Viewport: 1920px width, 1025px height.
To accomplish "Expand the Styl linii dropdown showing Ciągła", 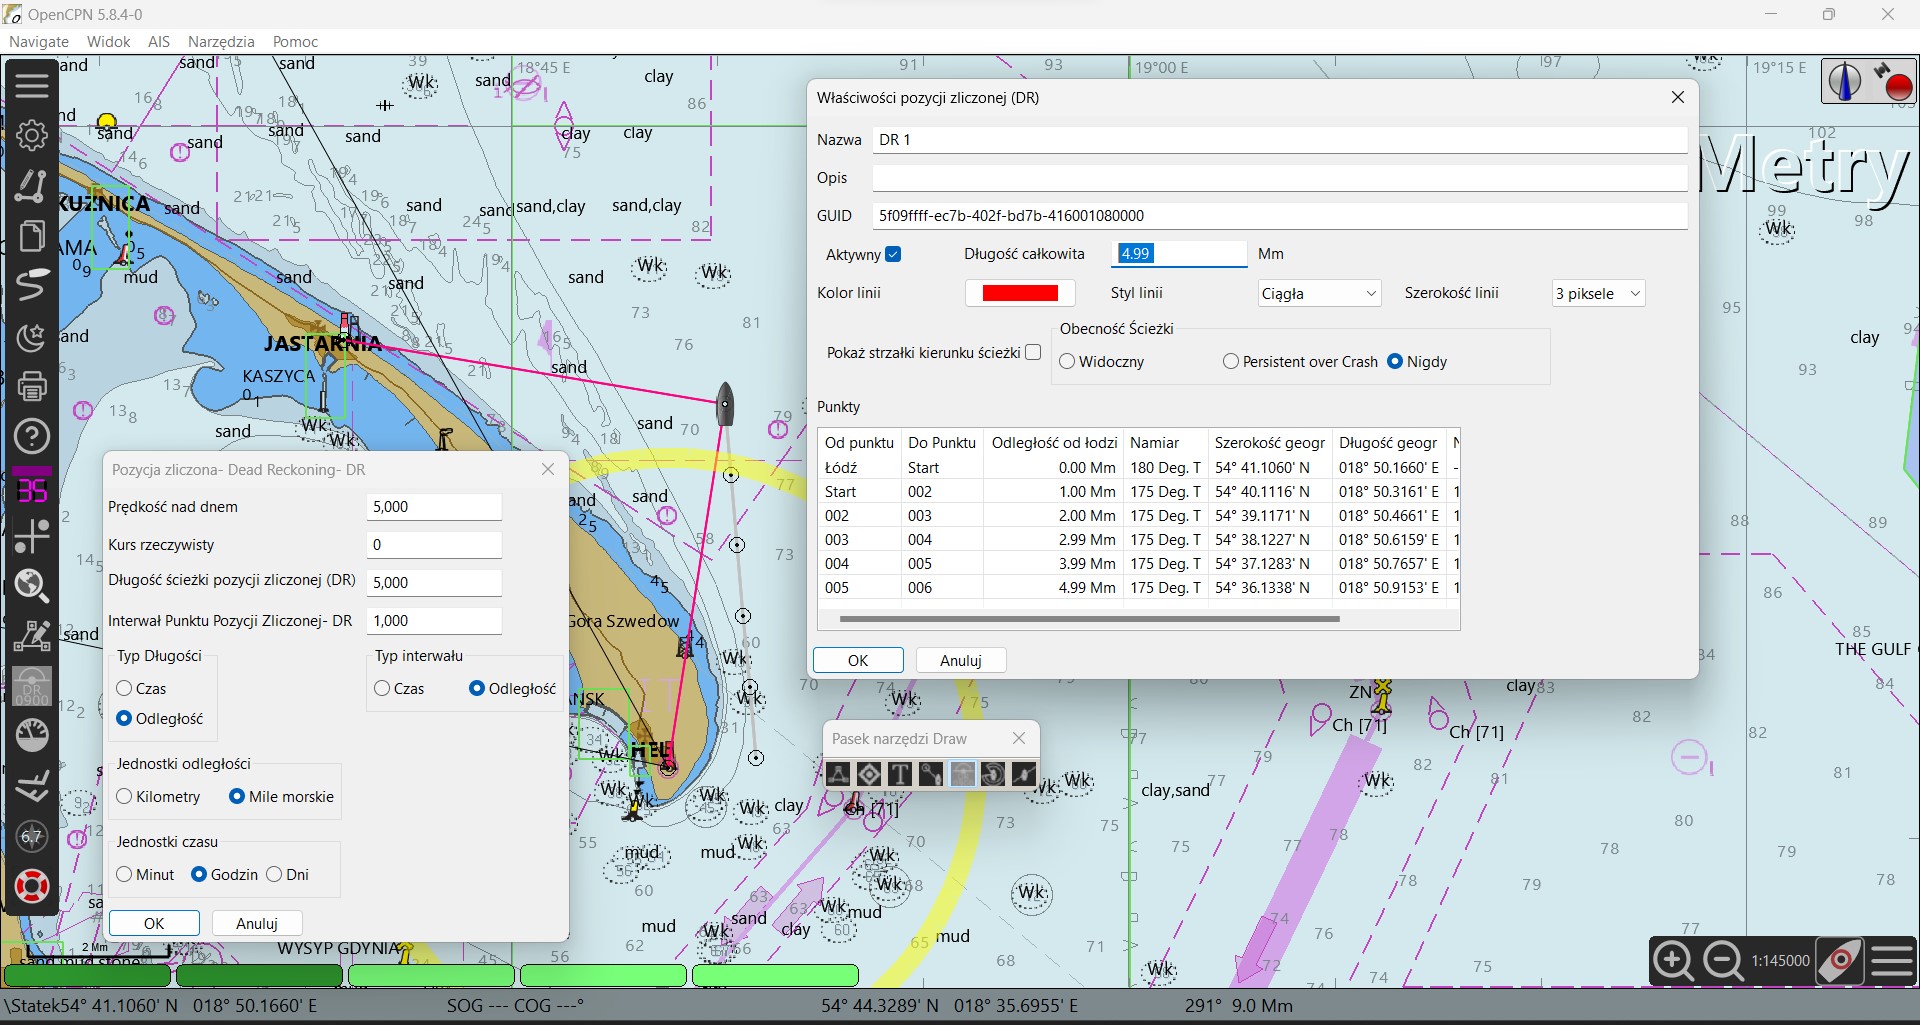I will click(1319, 294).
